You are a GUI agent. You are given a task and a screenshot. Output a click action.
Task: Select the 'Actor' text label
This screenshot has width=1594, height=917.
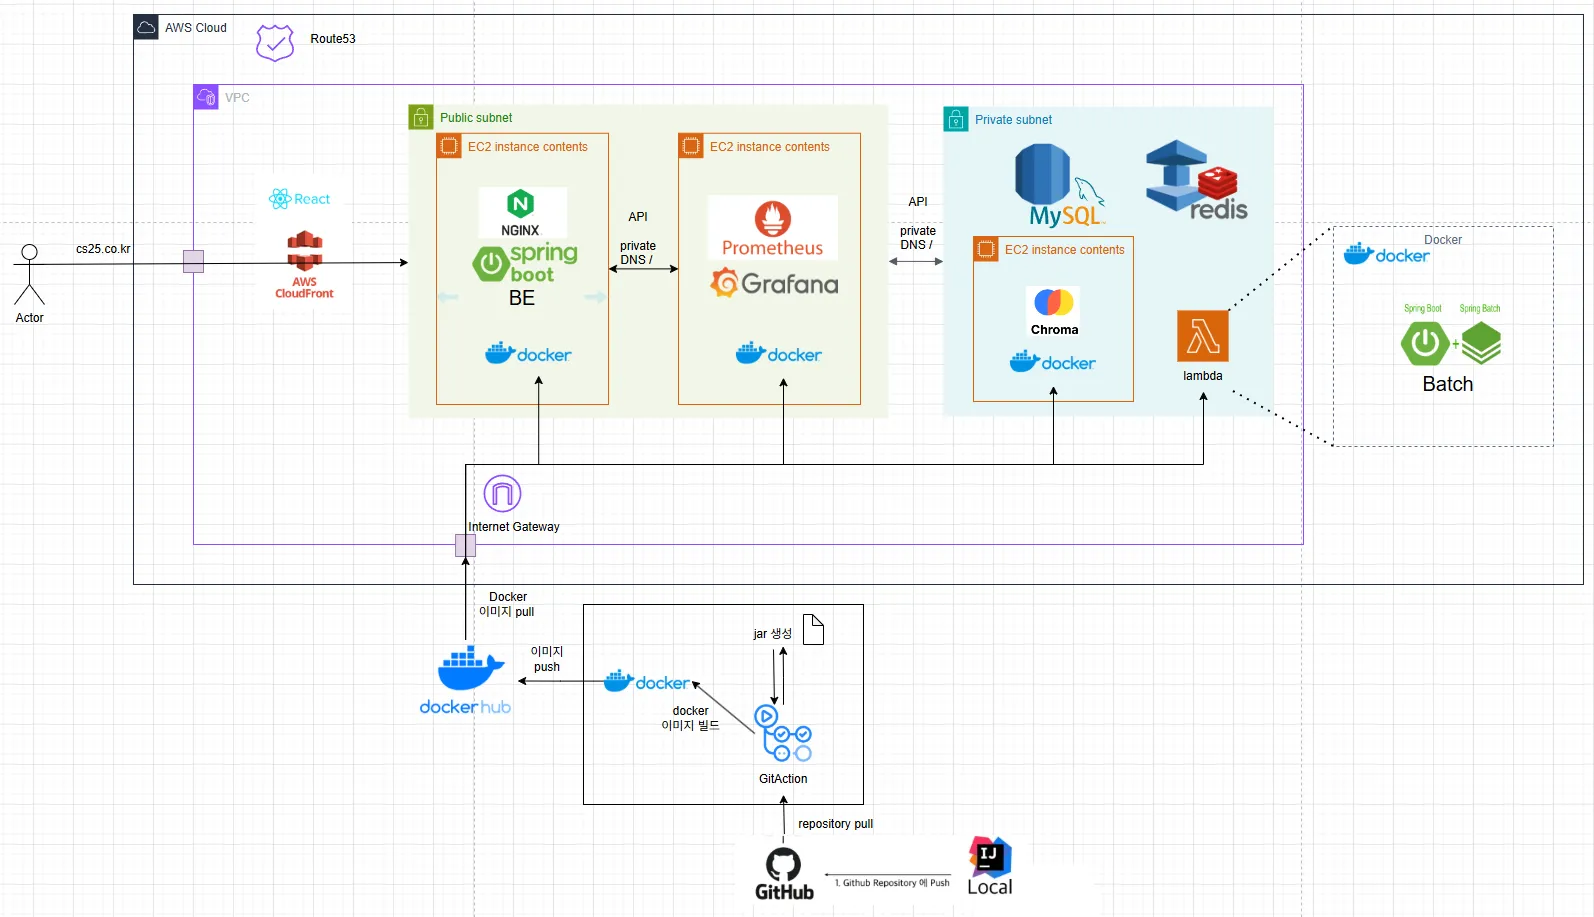point(30,318)
